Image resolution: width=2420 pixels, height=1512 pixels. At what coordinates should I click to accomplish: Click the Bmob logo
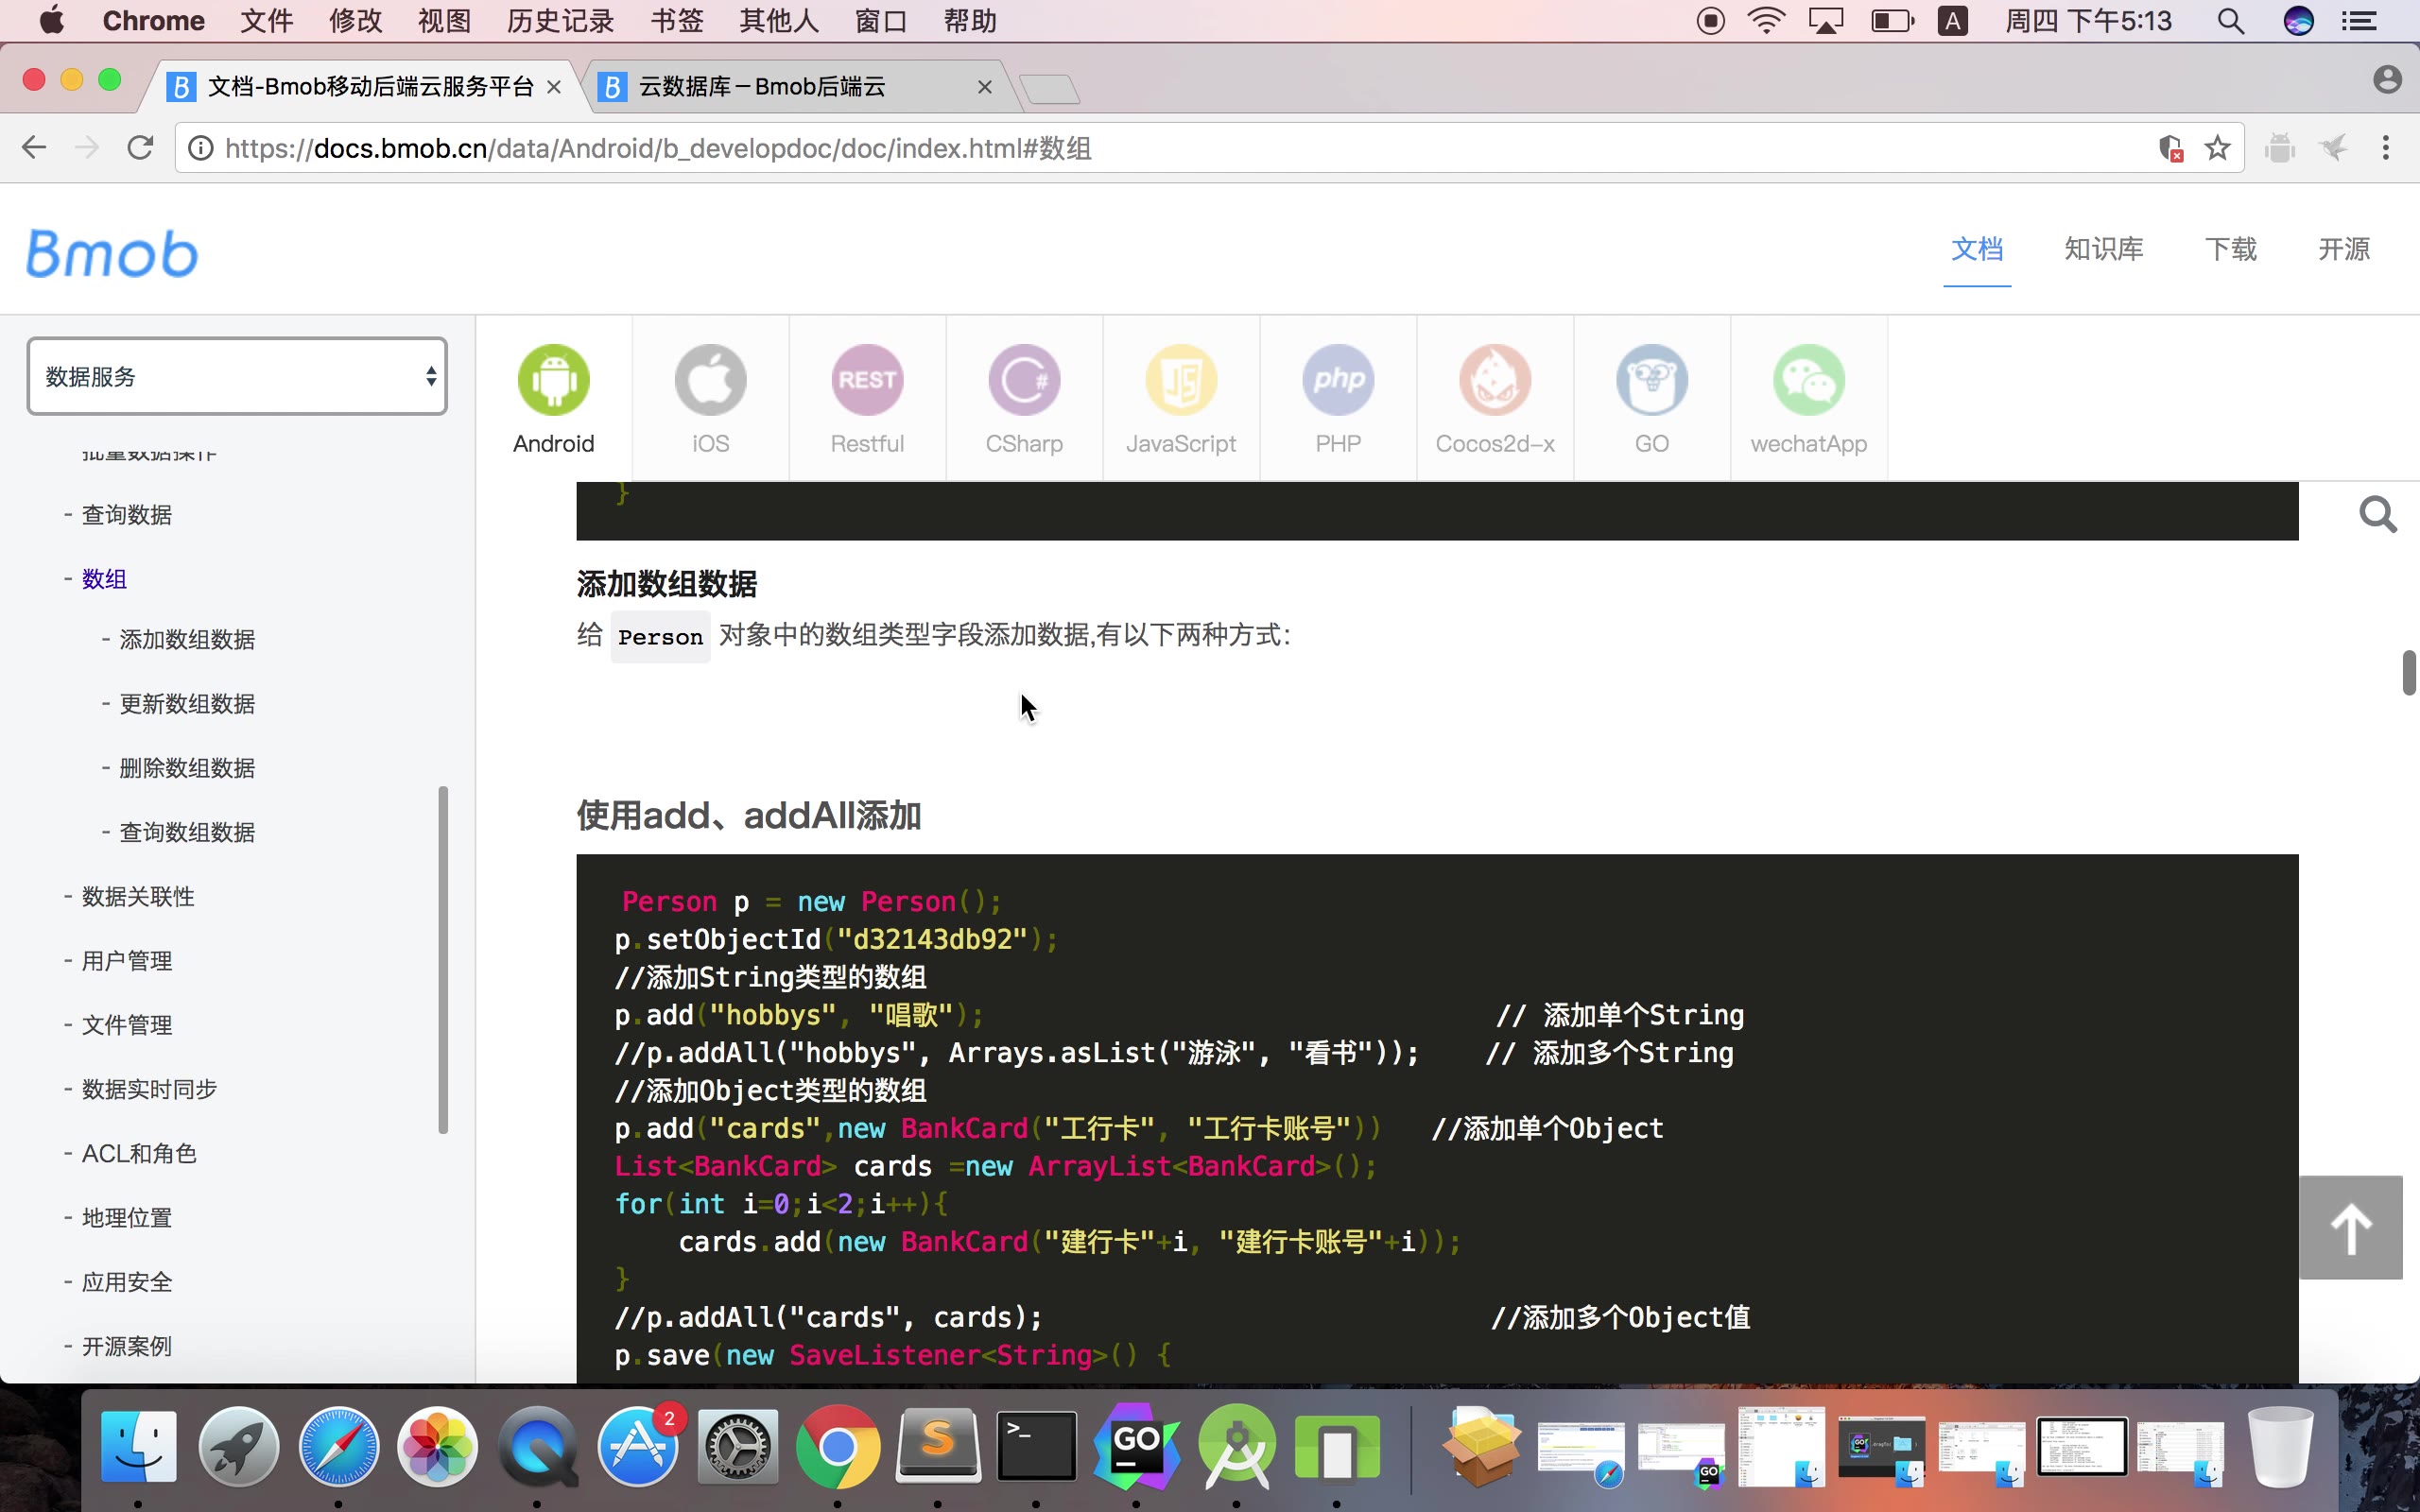[111, 253]
